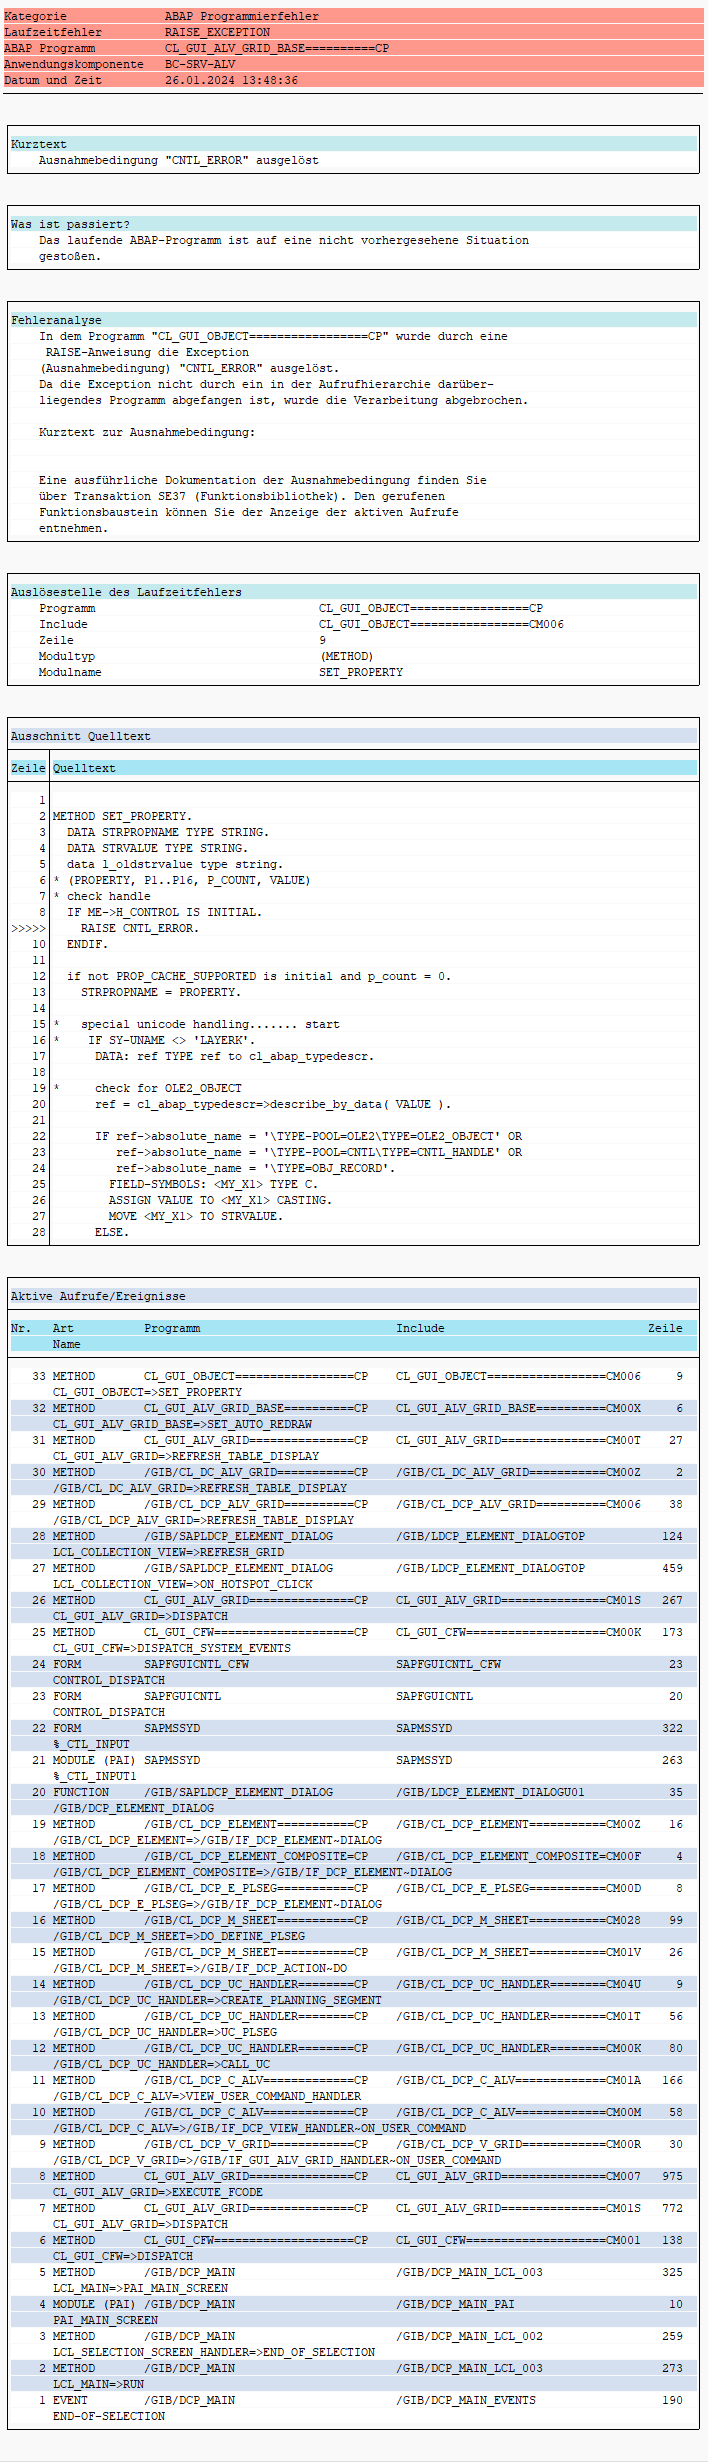
Task: Click the 'Ausschnitt Quelltext' section header
Action: [x=81, y=736]
